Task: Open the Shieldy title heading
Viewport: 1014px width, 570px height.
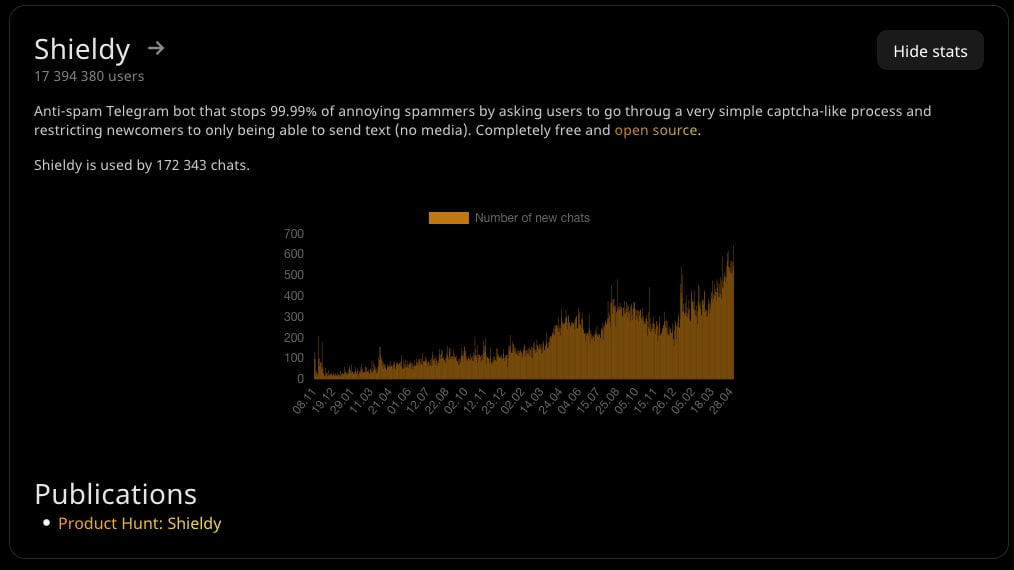Action: [82, 49]
